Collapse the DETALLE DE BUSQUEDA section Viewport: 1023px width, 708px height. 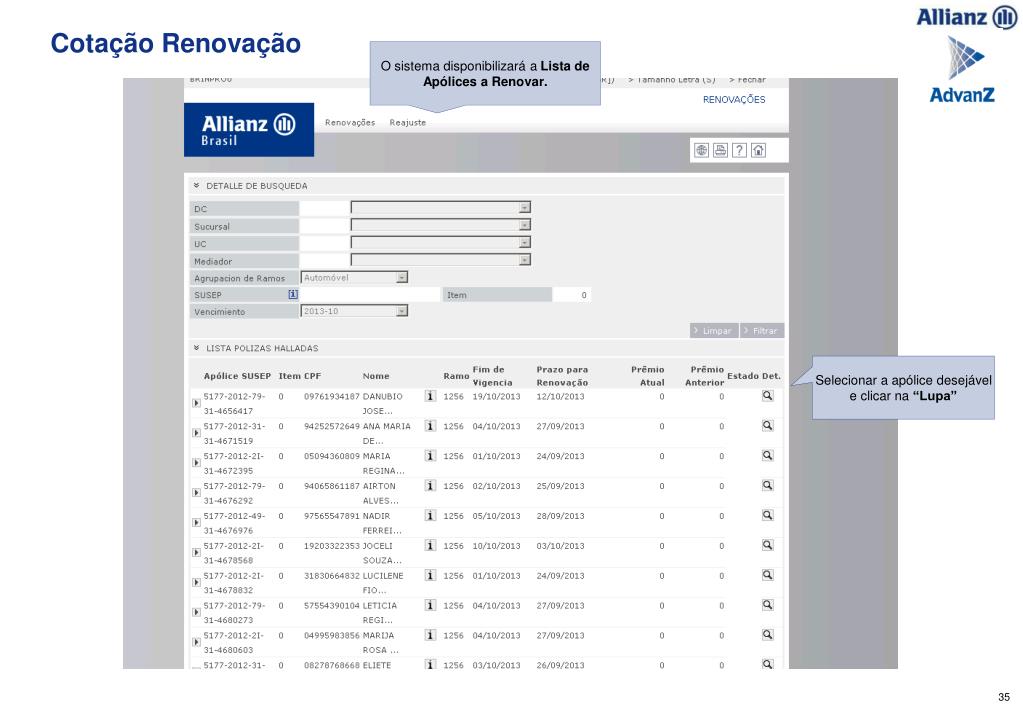tap(196, 185)
